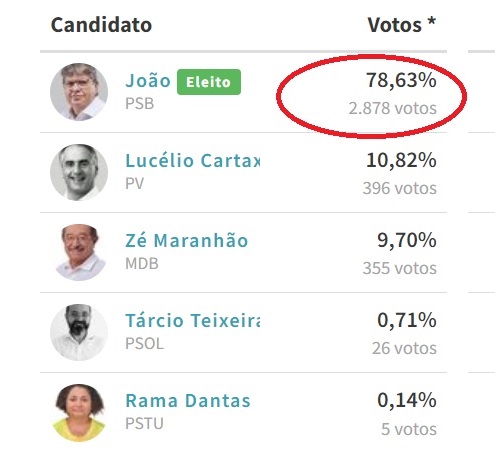495x460 pixels.
Task: Open the Tárcio Teixeira candidate link
Action: click(x=193, y=320)
